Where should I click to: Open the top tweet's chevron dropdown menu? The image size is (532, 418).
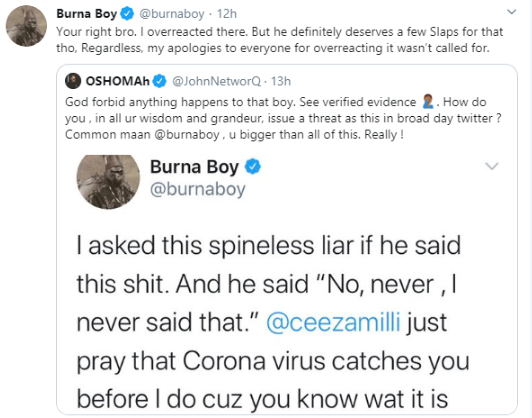point(511,12)
